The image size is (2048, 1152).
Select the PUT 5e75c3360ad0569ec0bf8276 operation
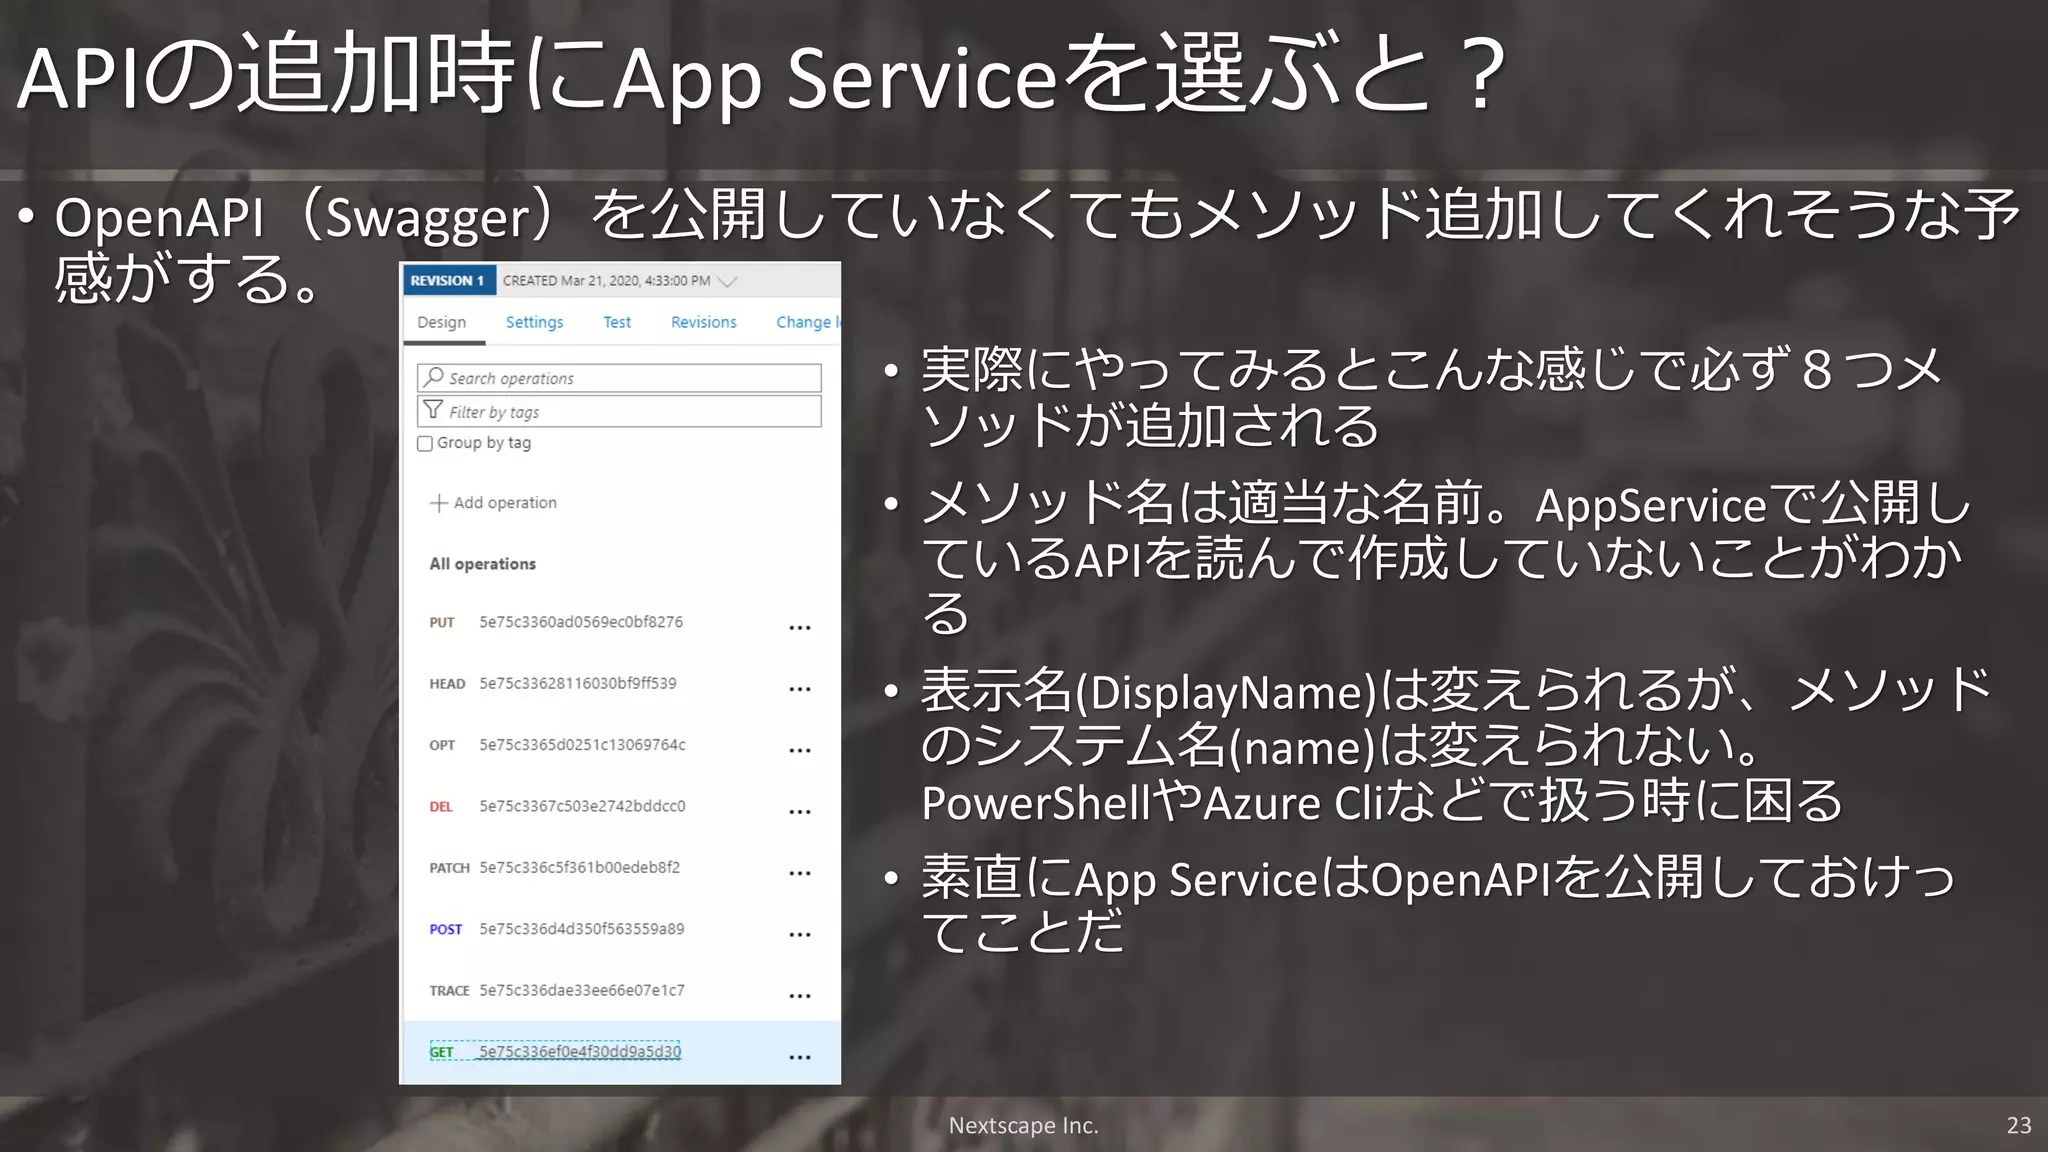click(x=620, y=622)
